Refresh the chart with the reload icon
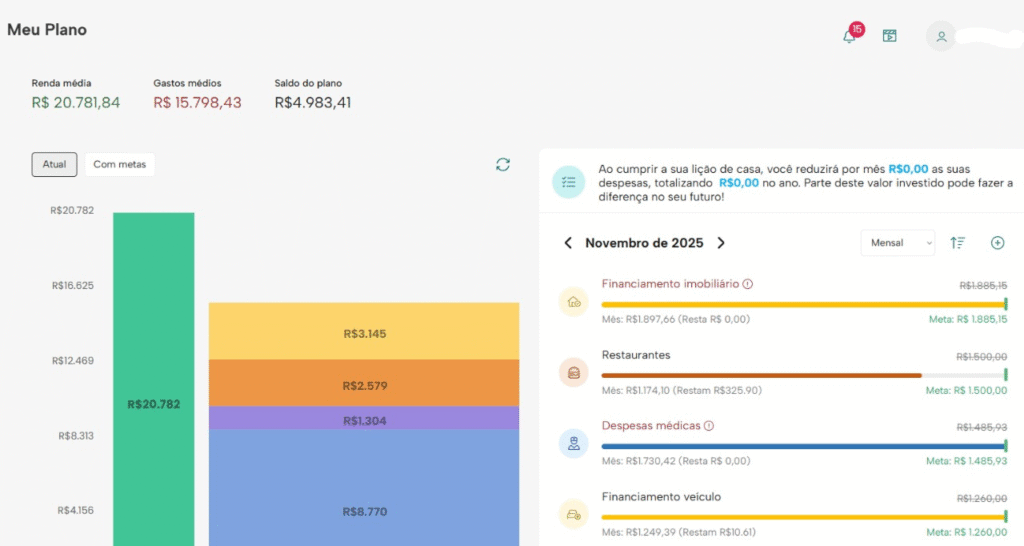 pos(503,164)
